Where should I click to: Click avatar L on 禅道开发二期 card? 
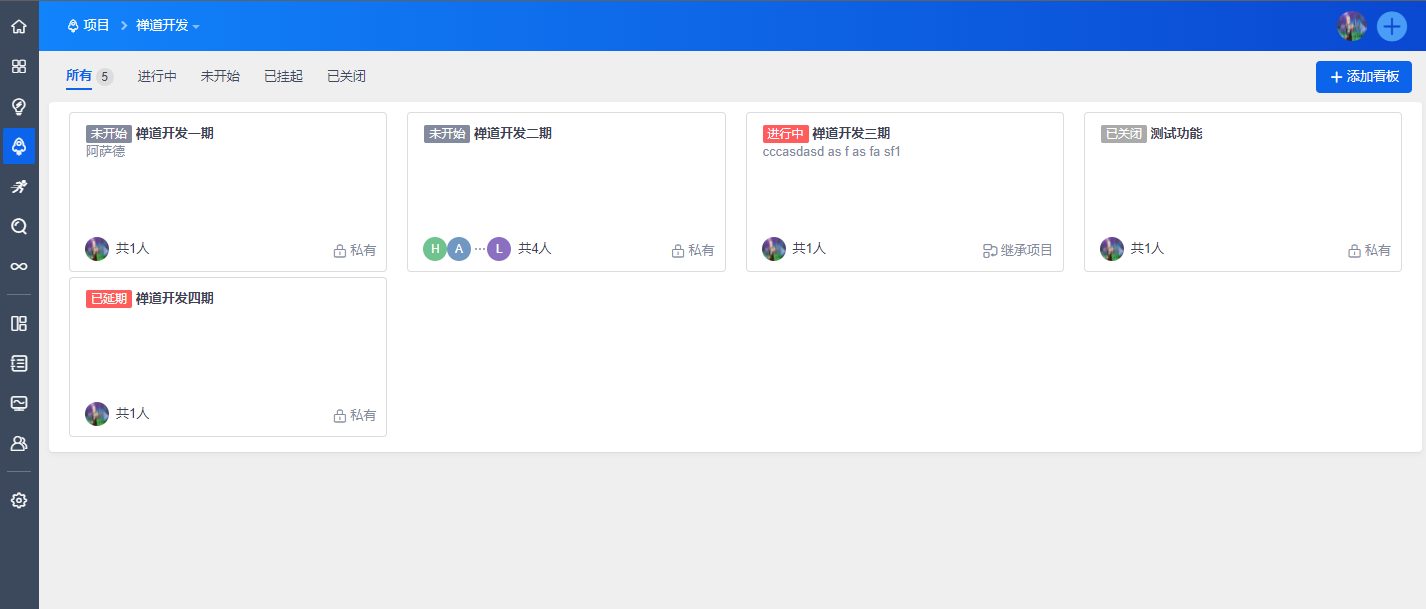coord(499,249)
